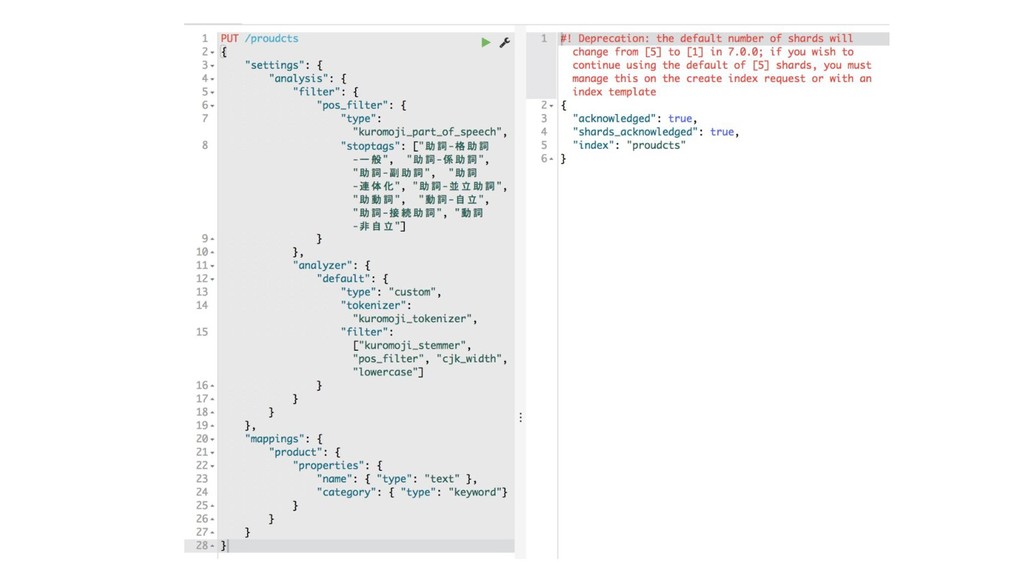Click the "name" property on line 23
Image resolution: width=1024 pixels, height=576 pixels.
tap(334, 479)
